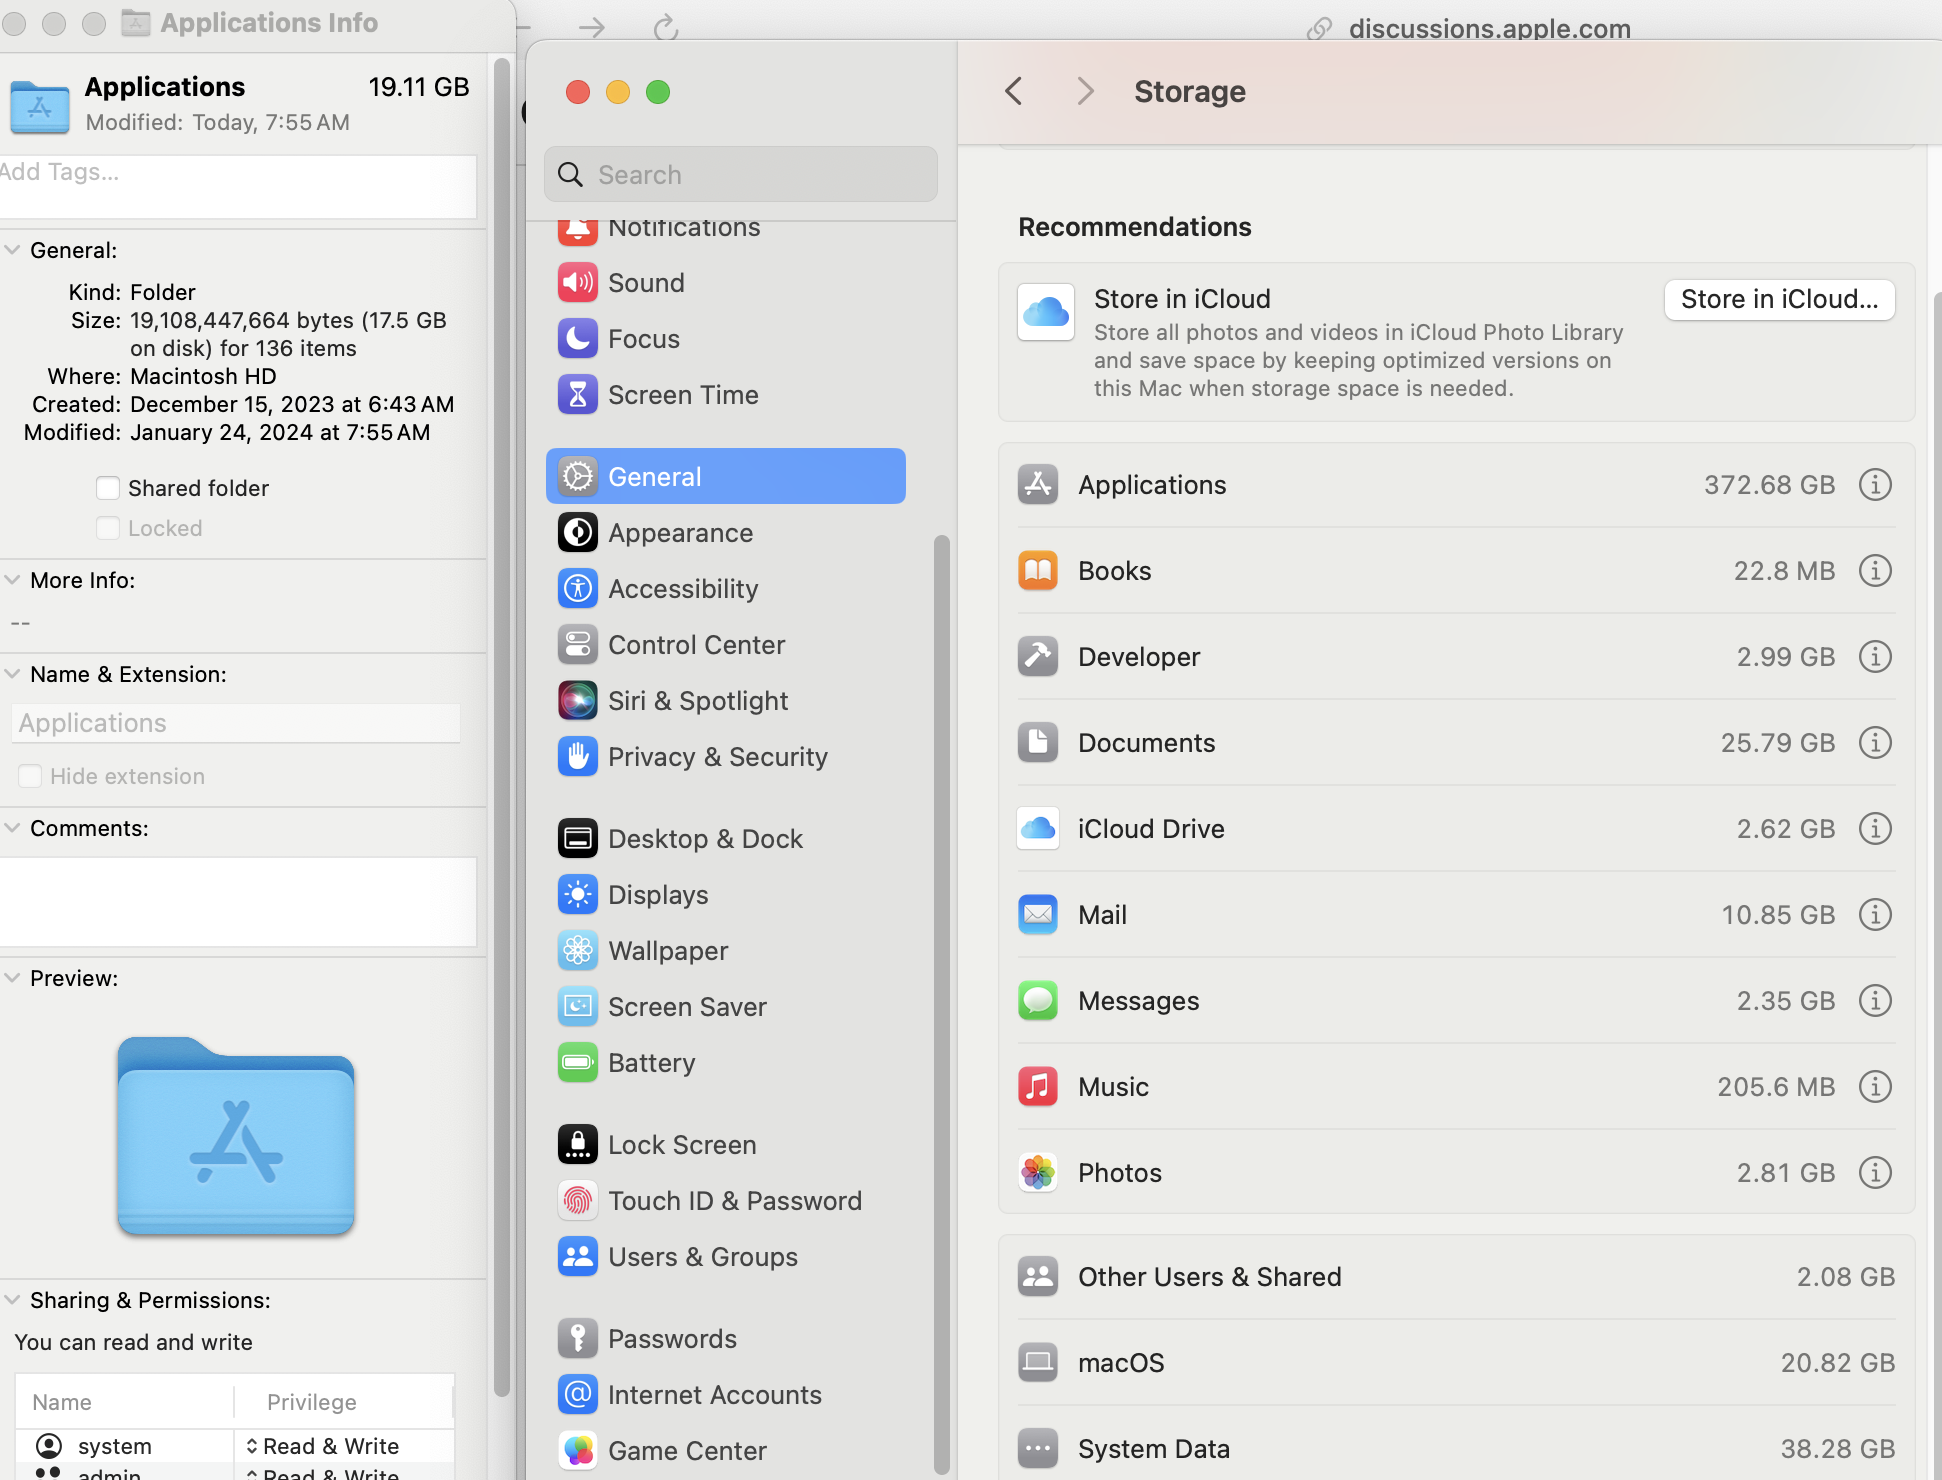Click the Privacy & Security hand icon

point(578,757)
